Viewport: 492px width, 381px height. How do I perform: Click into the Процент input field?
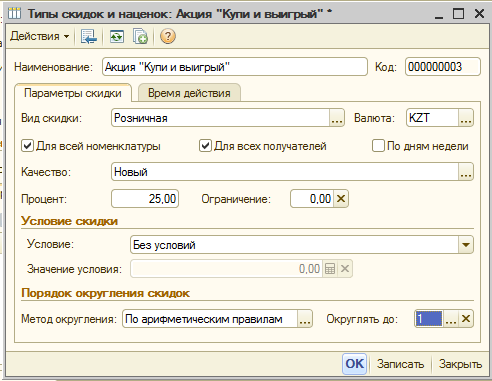point(145,199)
